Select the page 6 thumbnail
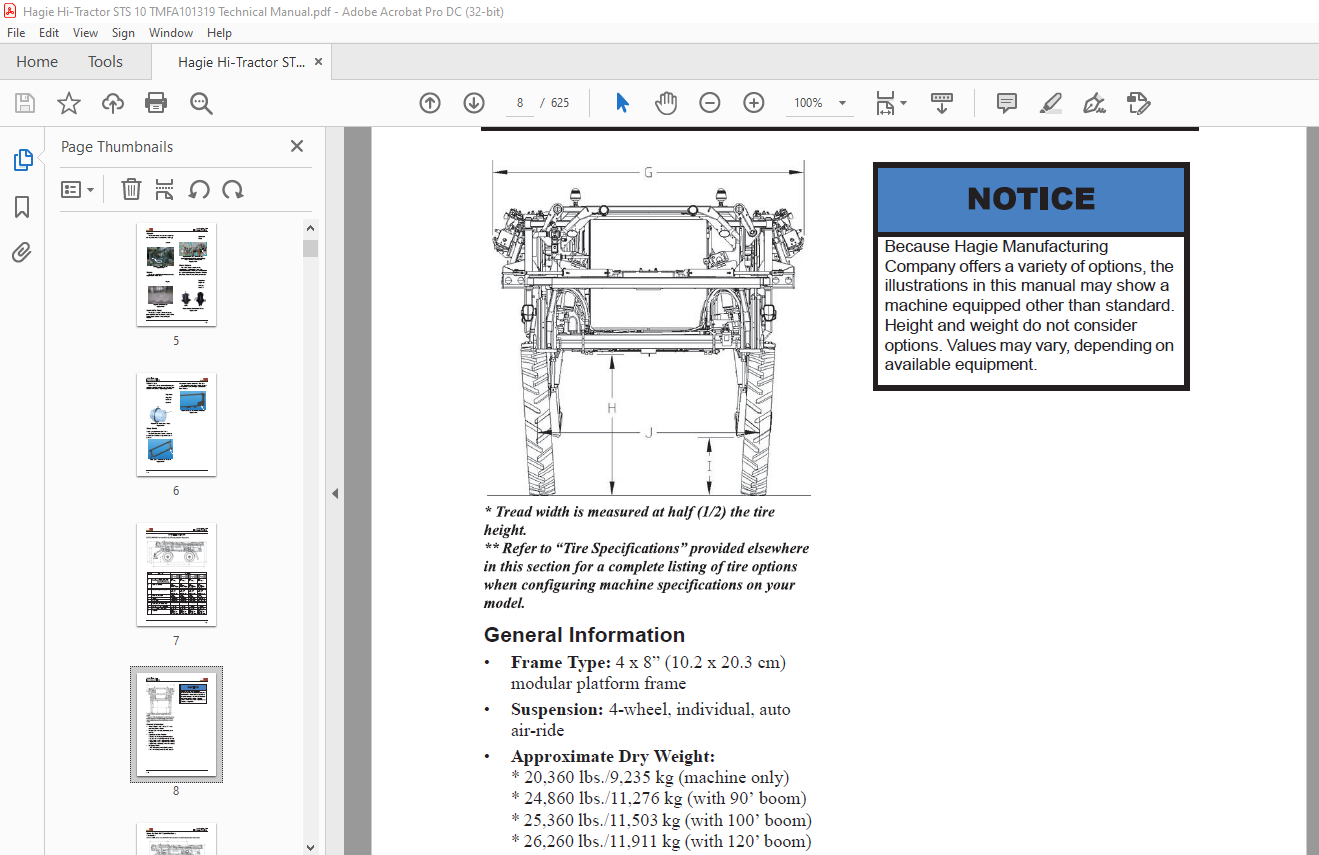Viewport: 1319px width, 855px height. (176, 424)
